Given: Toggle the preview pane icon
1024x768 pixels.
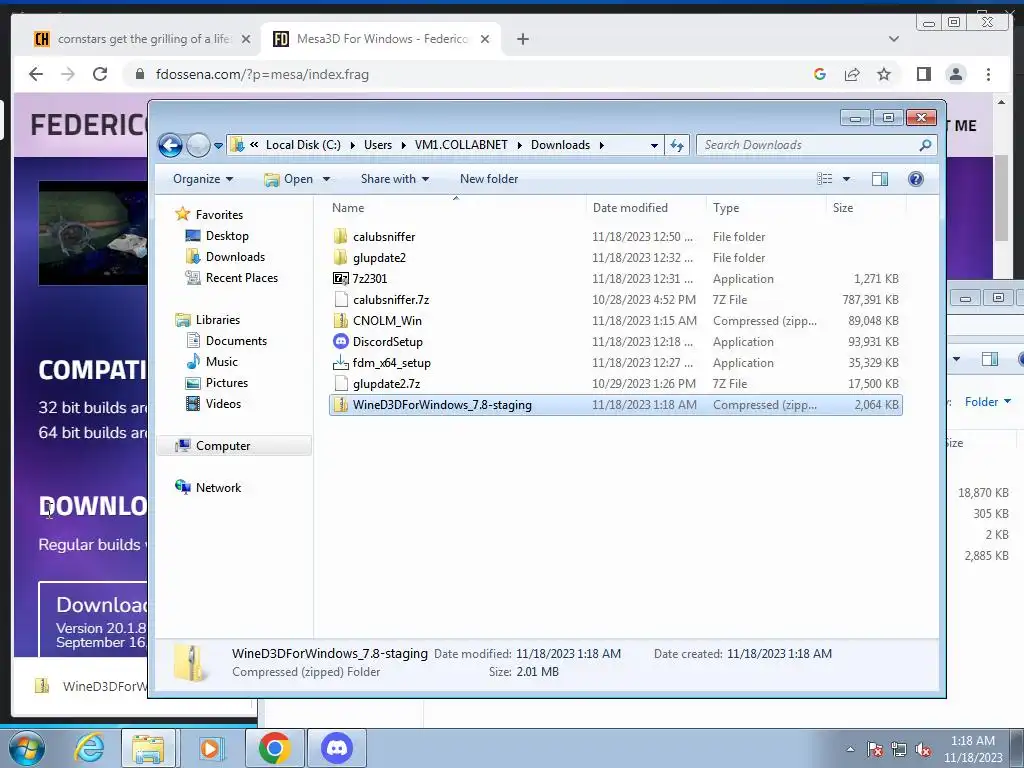Looking at the screenshot, I should [x=880, y=179].
